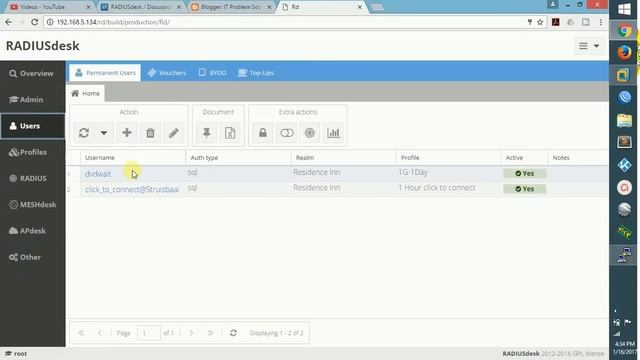Go to next page in pager
This screenshot has width=640, height=360.
pos(191,333)
